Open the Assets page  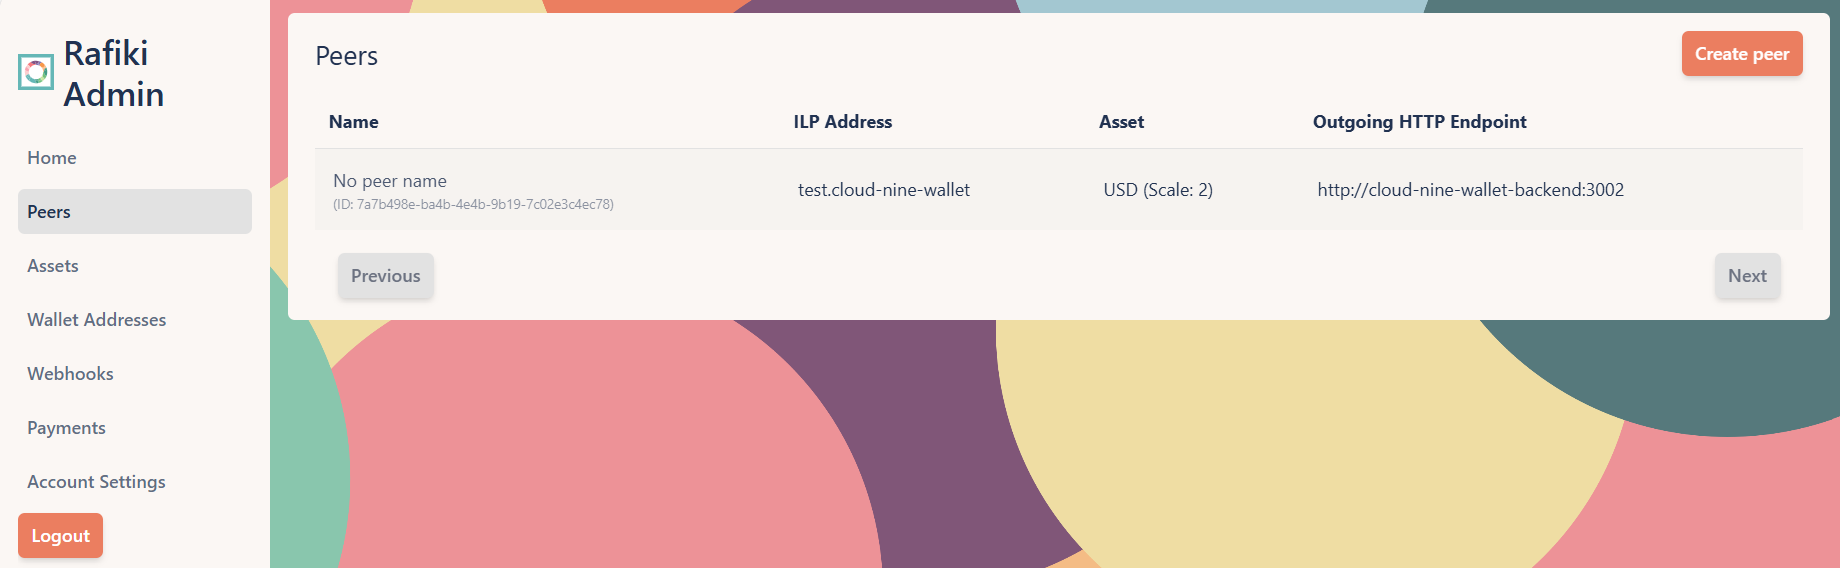(53, 266)
